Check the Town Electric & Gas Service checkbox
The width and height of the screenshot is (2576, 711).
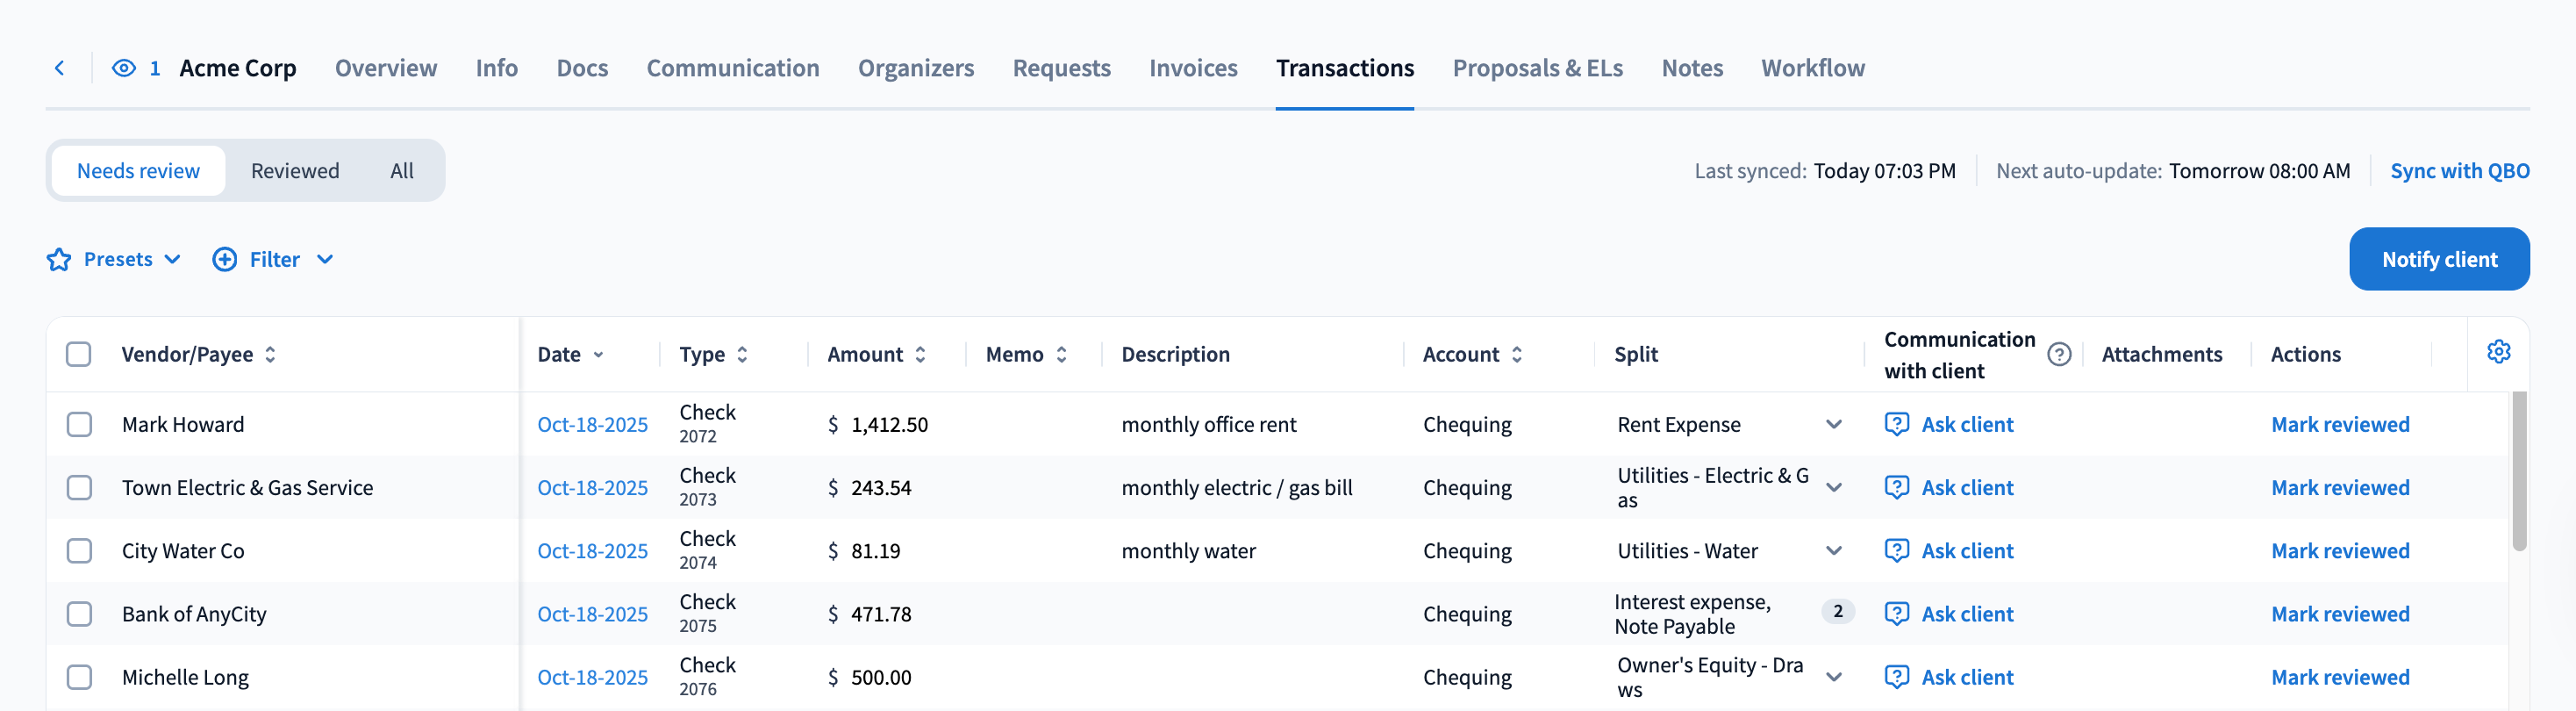[79, 487]
